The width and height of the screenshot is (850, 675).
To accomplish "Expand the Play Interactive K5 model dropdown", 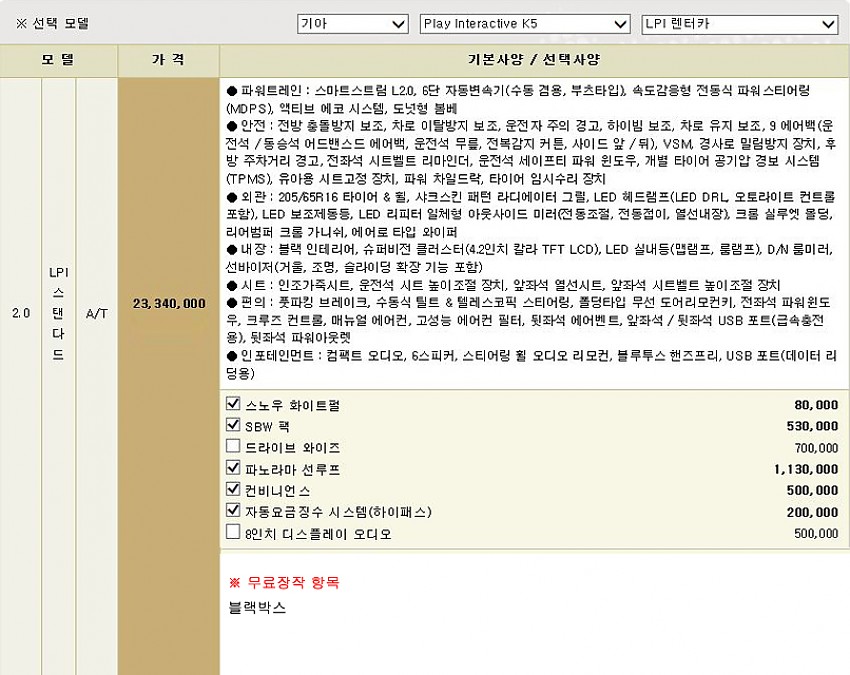I will pos(524,23).
